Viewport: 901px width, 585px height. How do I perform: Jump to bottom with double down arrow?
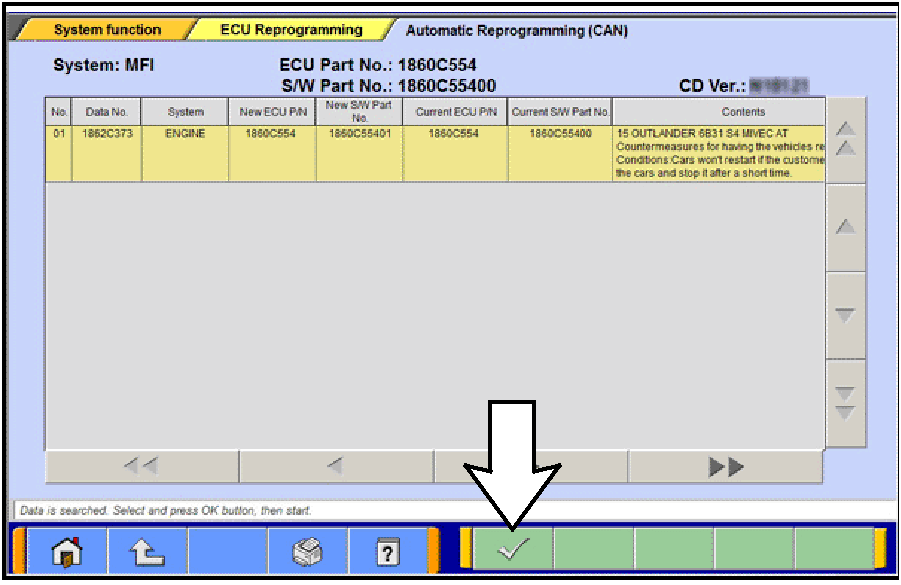845,403
